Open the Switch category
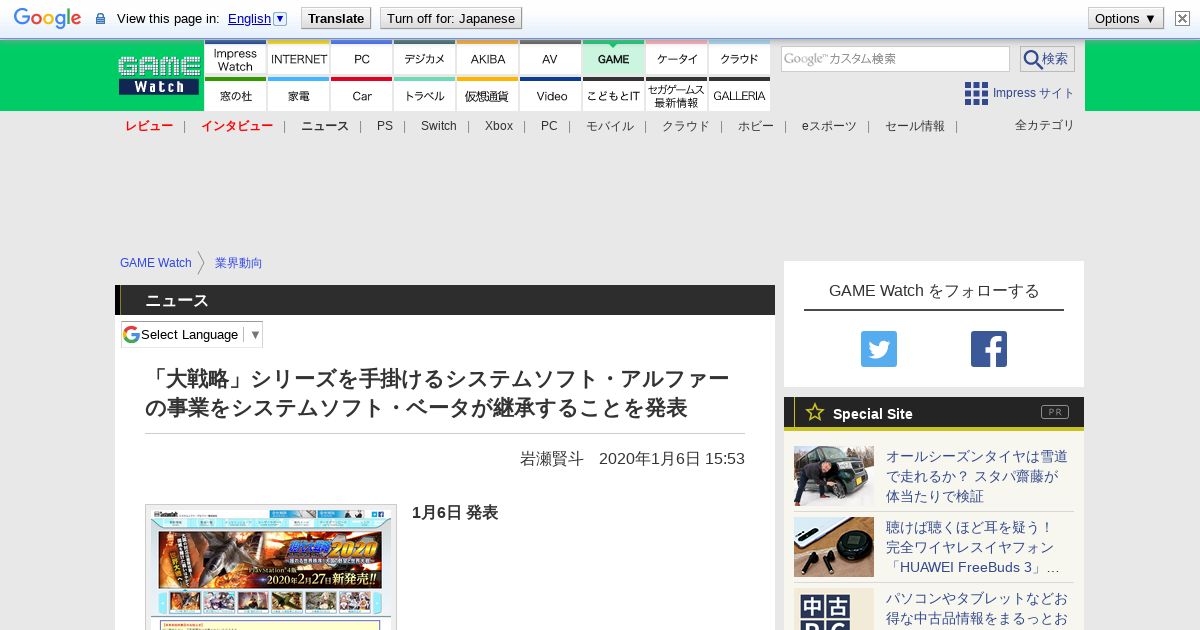 pos(439,126)
